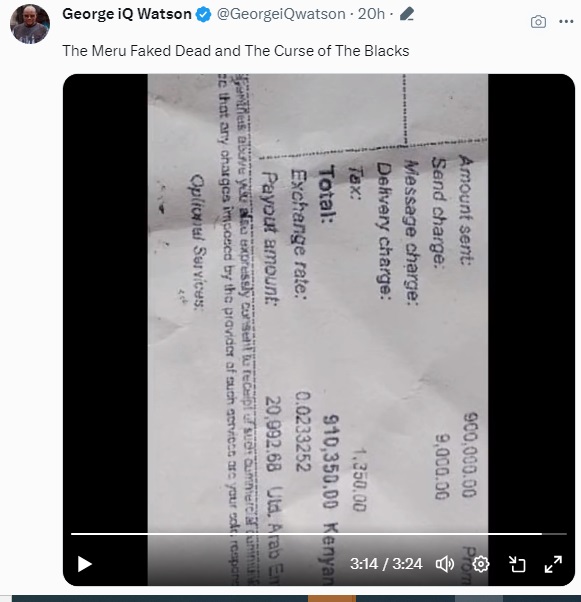
Task: Click the unplayed end of the progress bar
Action: point(555,534)
